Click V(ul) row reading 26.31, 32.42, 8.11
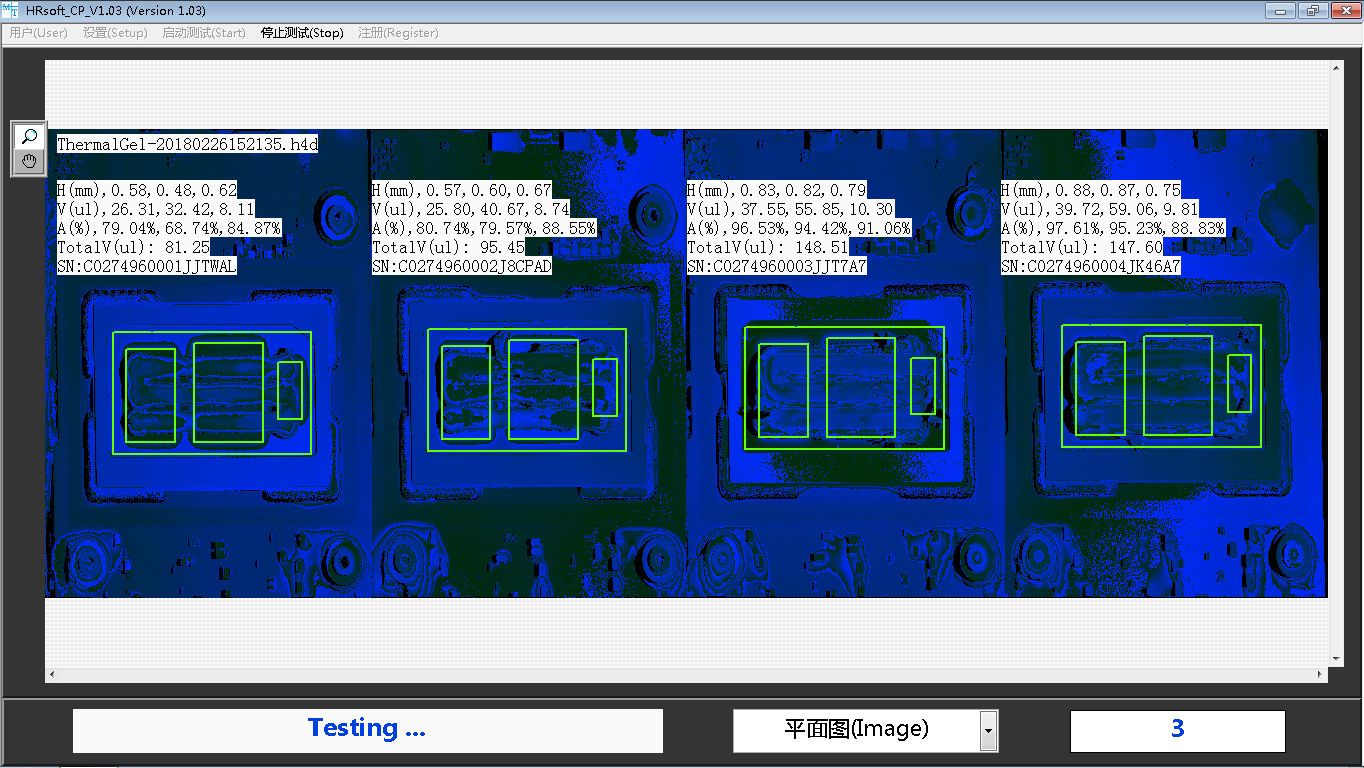Viewport: 1364px width, 768px height. click(156, 209)
